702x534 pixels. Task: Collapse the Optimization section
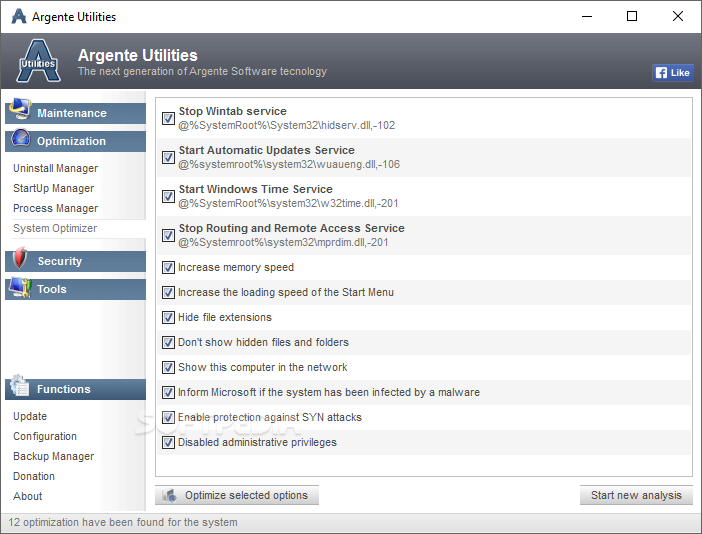click(76, 141)
